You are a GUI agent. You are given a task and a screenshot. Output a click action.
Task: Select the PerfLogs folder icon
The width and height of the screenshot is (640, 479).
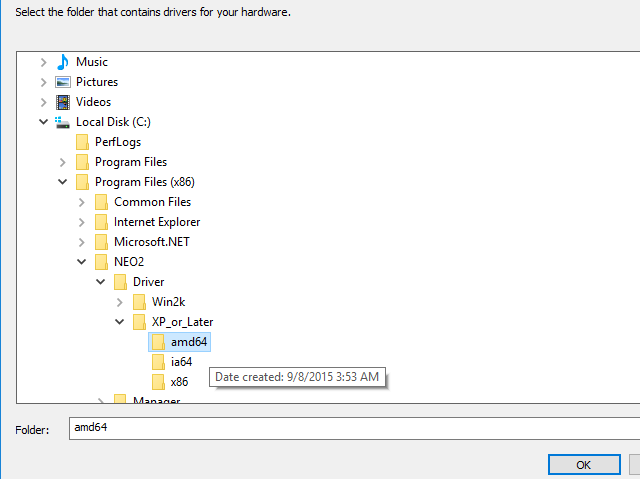click(82, 142)
